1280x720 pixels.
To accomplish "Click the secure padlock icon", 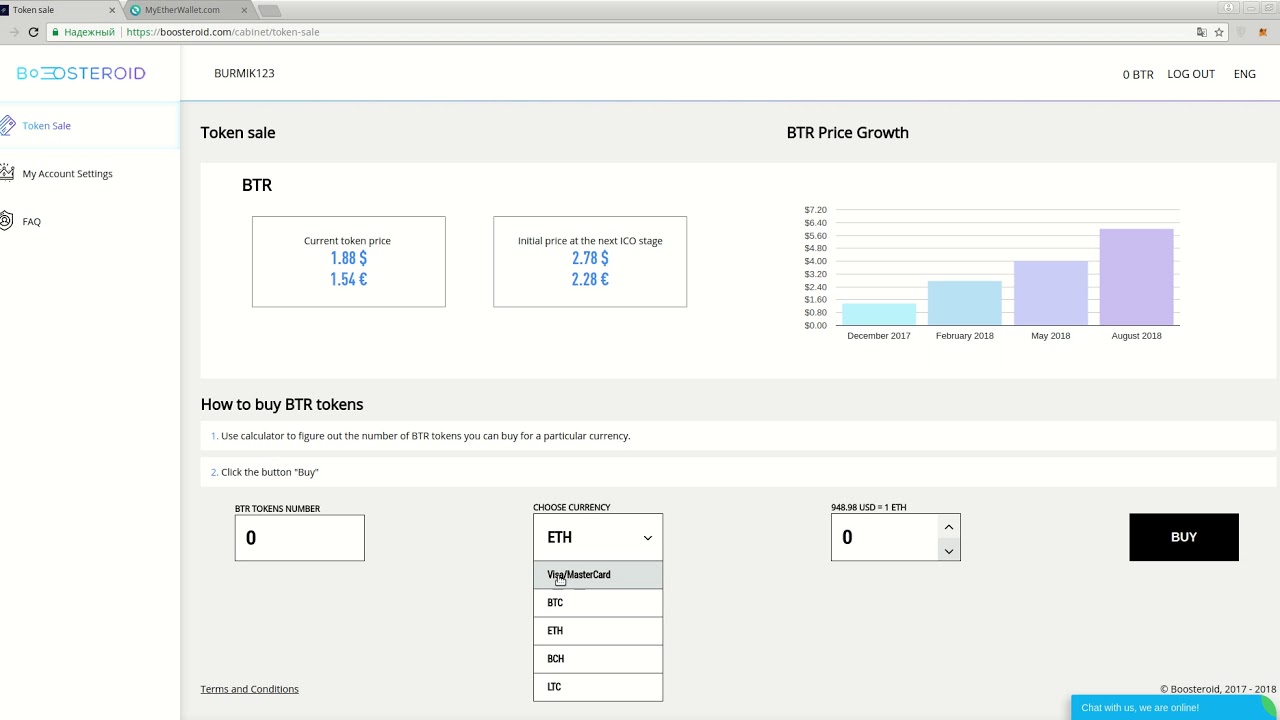I will point(56,32).
